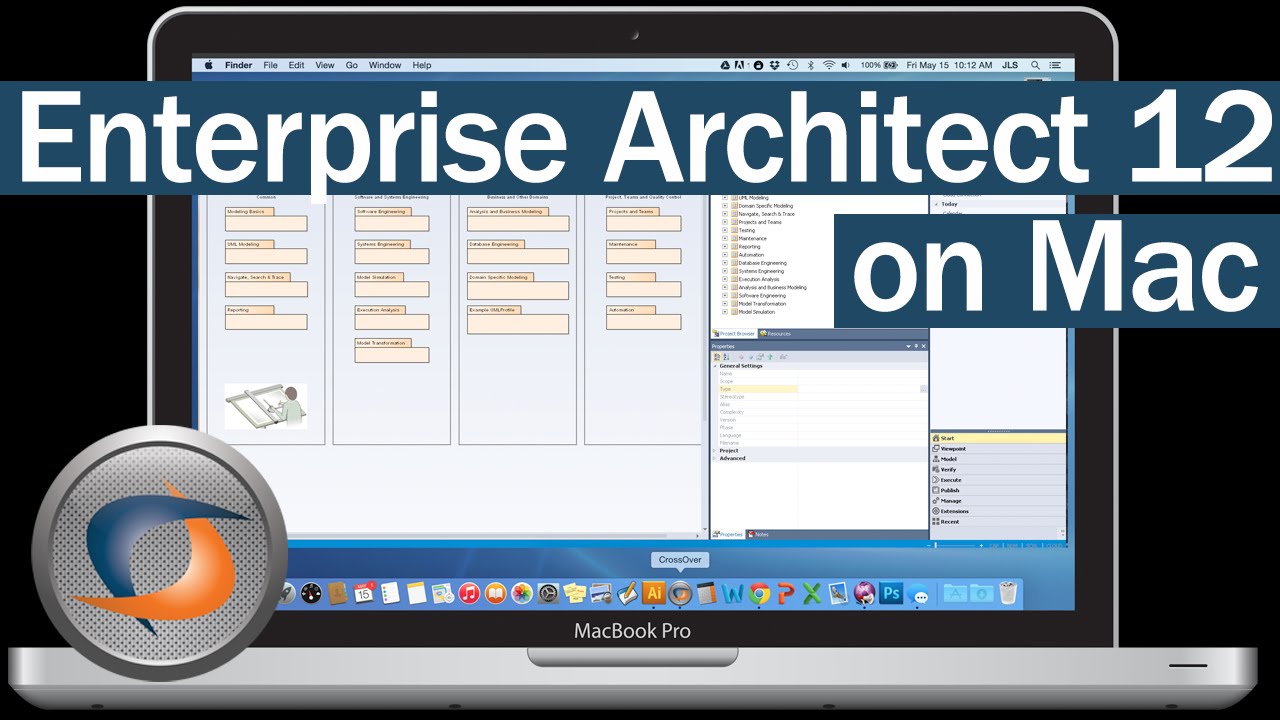Expand the Domain Specific Modeling node
The height and width of the screenshot is (720, 1280).
[725, 206]
